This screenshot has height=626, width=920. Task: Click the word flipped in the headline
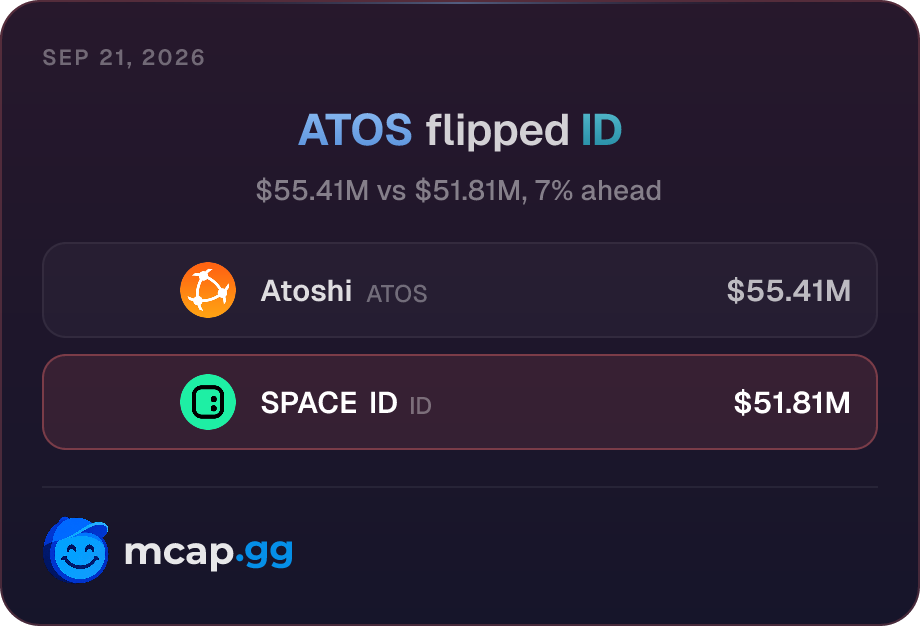497,131
